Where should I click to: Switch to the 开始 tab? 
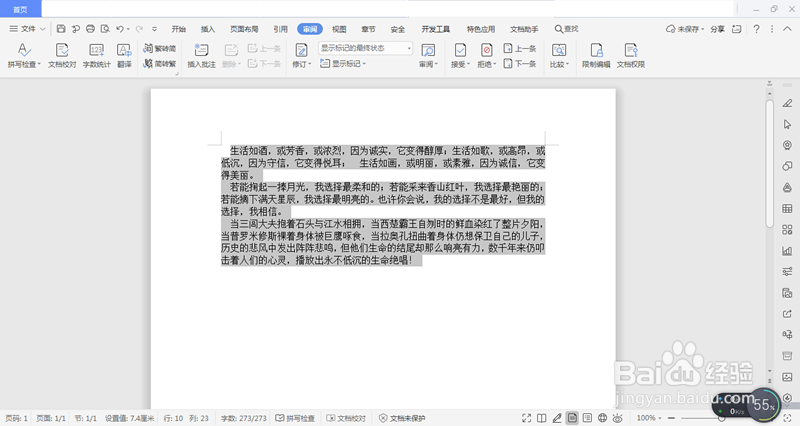click(x=178, y=29)
